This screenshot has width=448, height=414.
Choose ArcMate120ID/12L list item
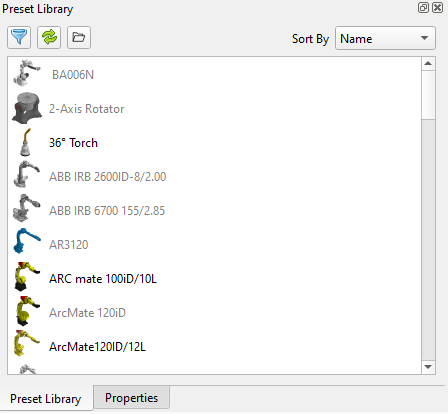214,347
